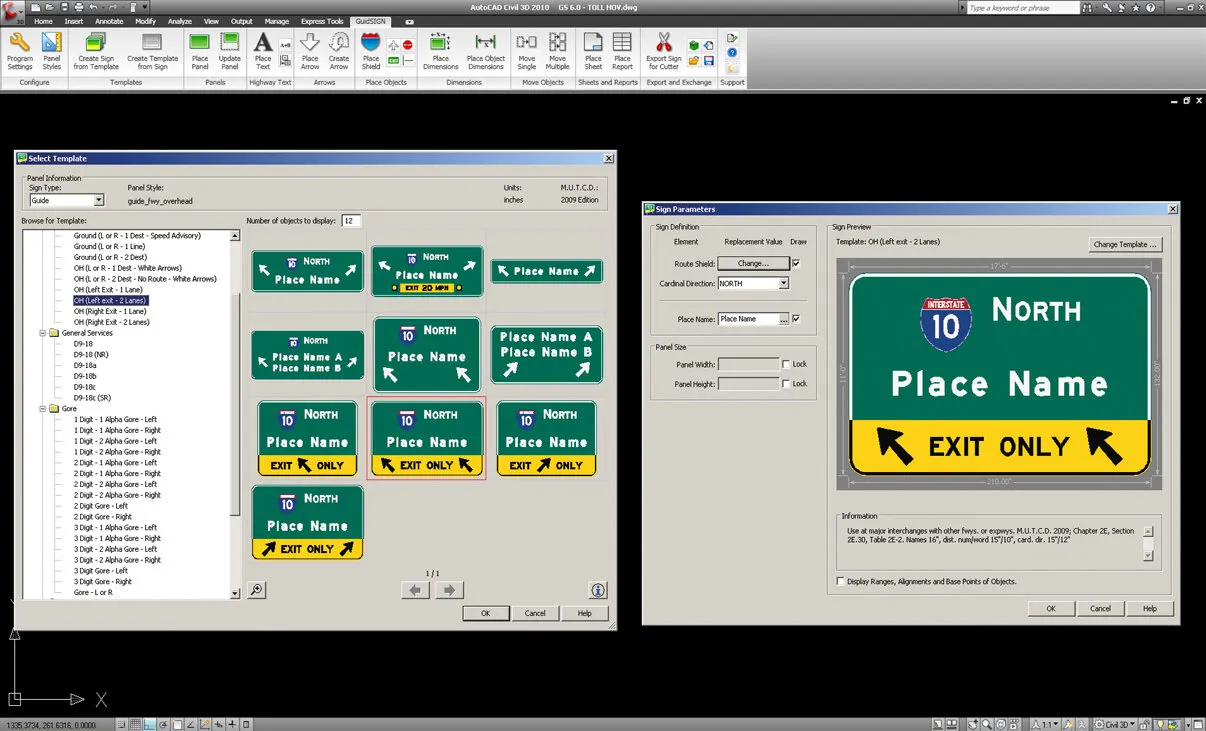1206x731 pixels.
Task: Click OK in the Sign Parameters dialog
Action: point(1051,608)
